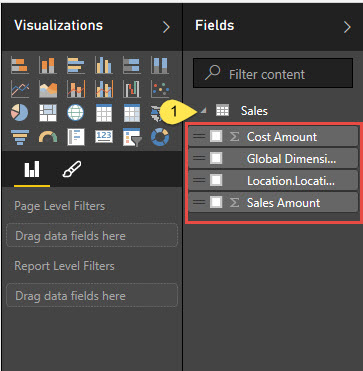Select the Card (123) visual

click(x=104, y=137)
